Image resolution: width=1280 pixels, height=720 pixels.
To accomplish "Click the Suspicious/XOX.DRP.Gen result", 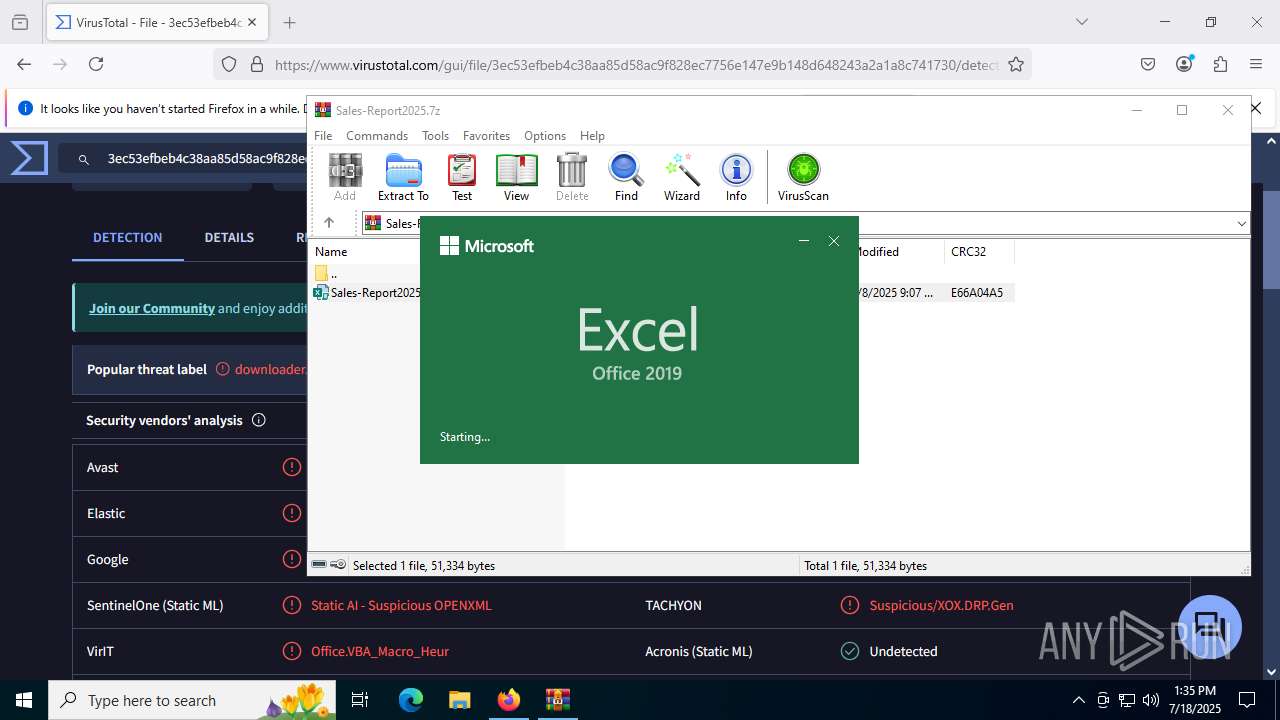I will point(941,605).
